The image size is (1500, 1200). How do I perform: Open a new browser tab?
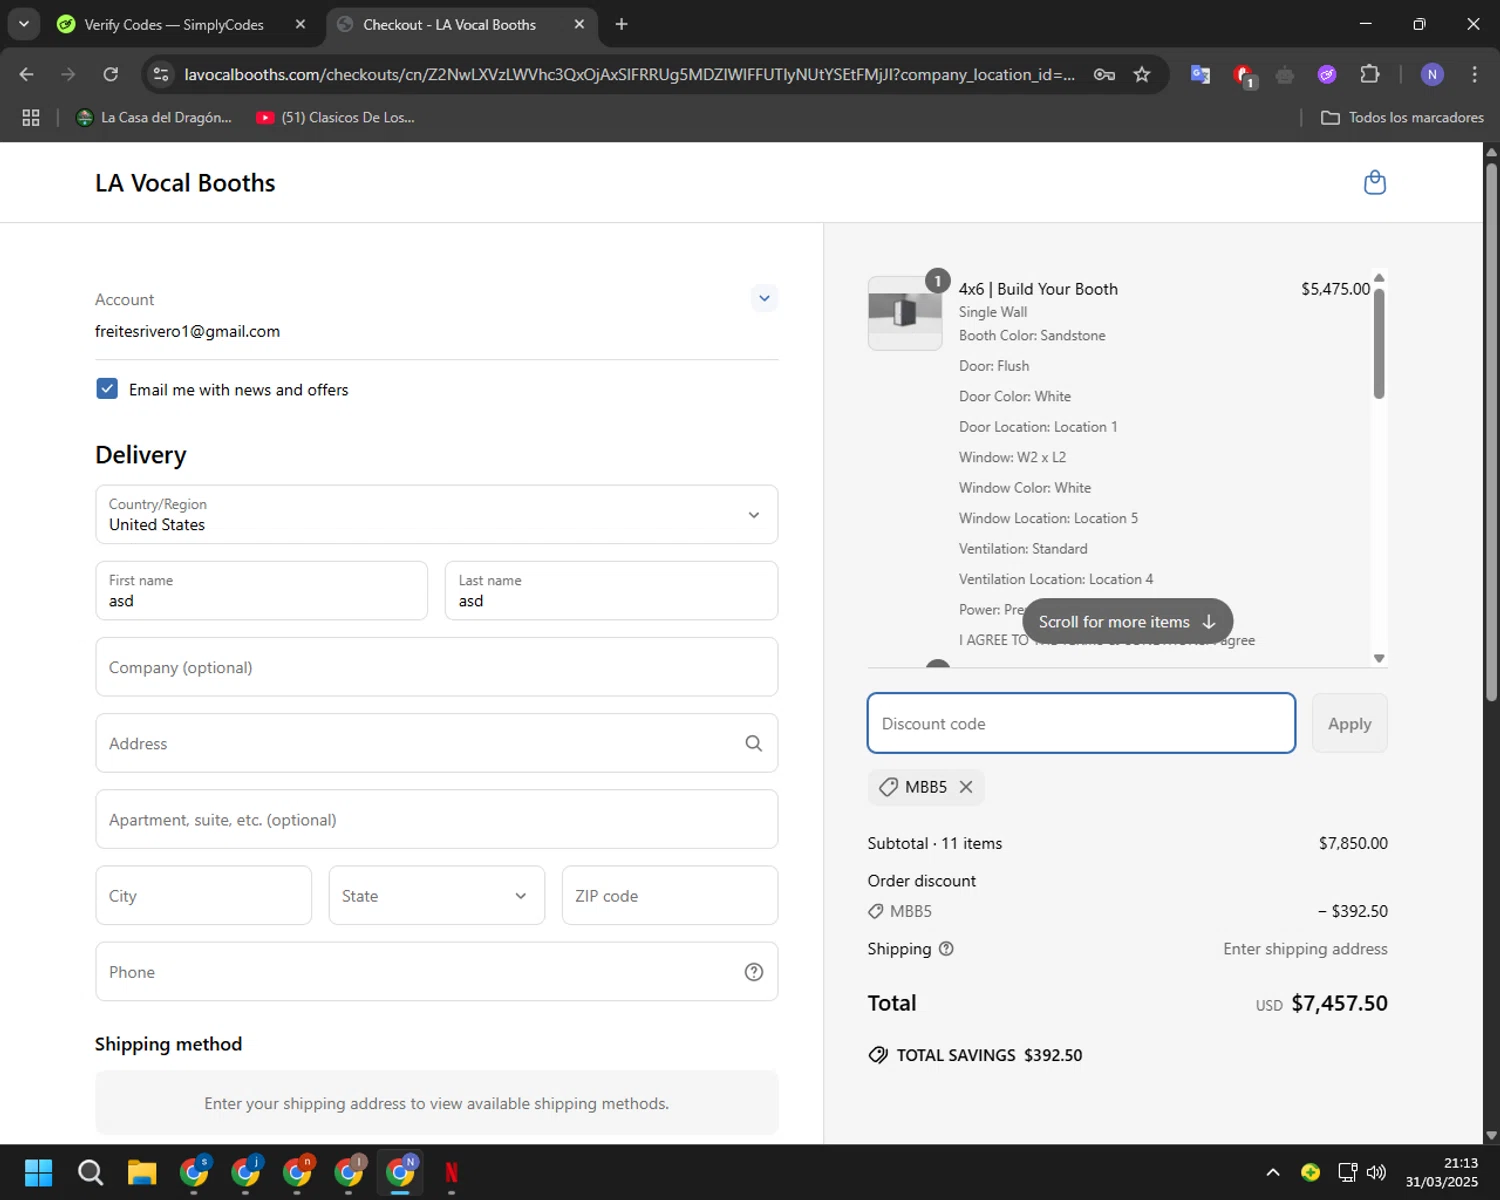click(622, 24)
